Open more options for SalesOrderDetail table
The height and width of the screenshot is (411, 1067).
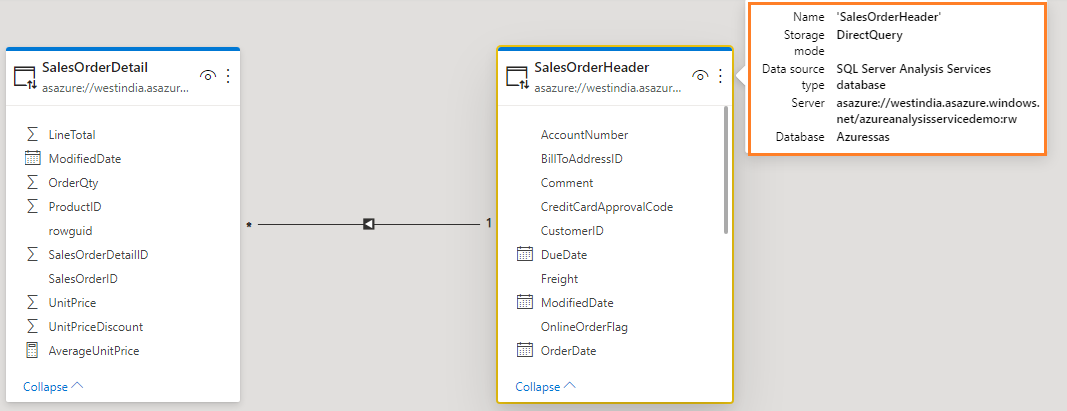[x=228, y=76]
